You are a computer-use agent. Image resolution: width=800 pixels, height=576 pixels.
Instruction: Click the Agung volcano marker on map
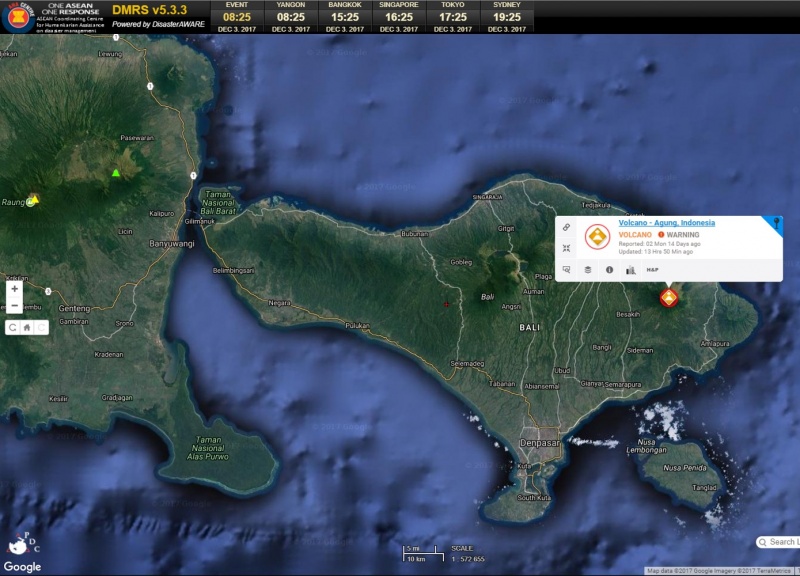[x=669, y=297]
